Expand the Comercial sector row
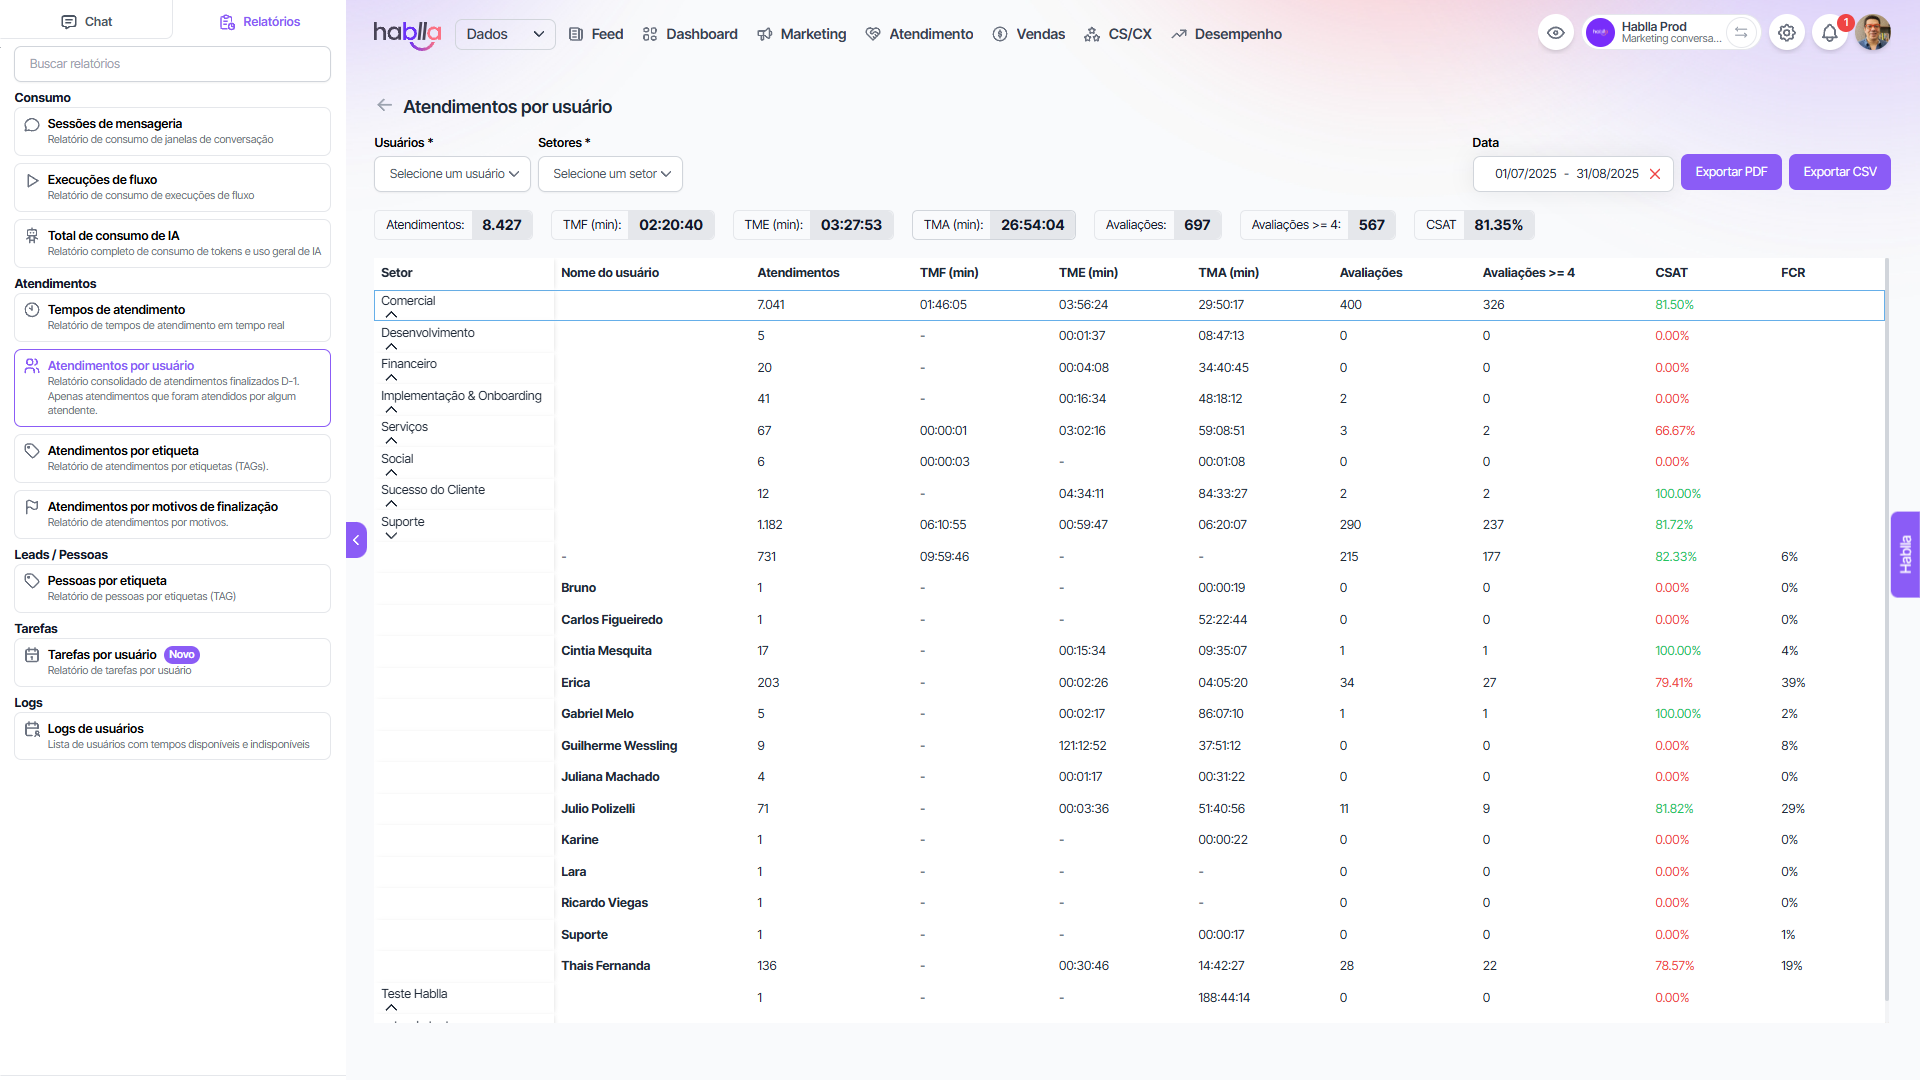 click(x=392, y=315)
